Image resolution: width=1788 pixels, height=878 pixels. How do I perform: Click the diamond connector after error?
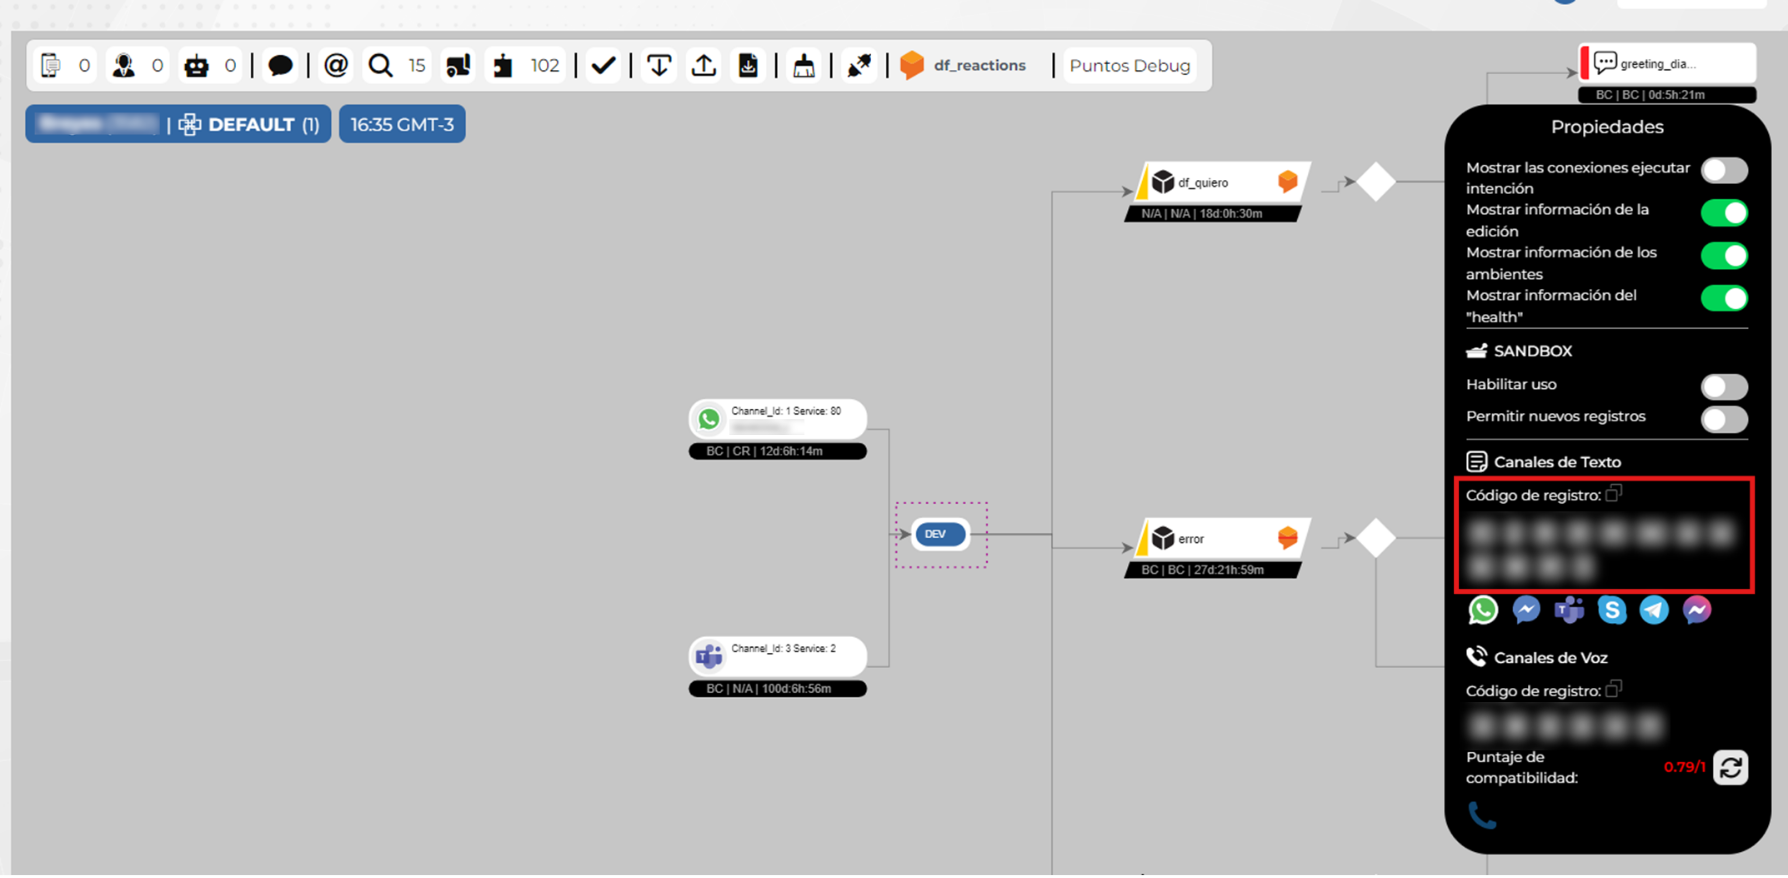tap(1377, 538)
